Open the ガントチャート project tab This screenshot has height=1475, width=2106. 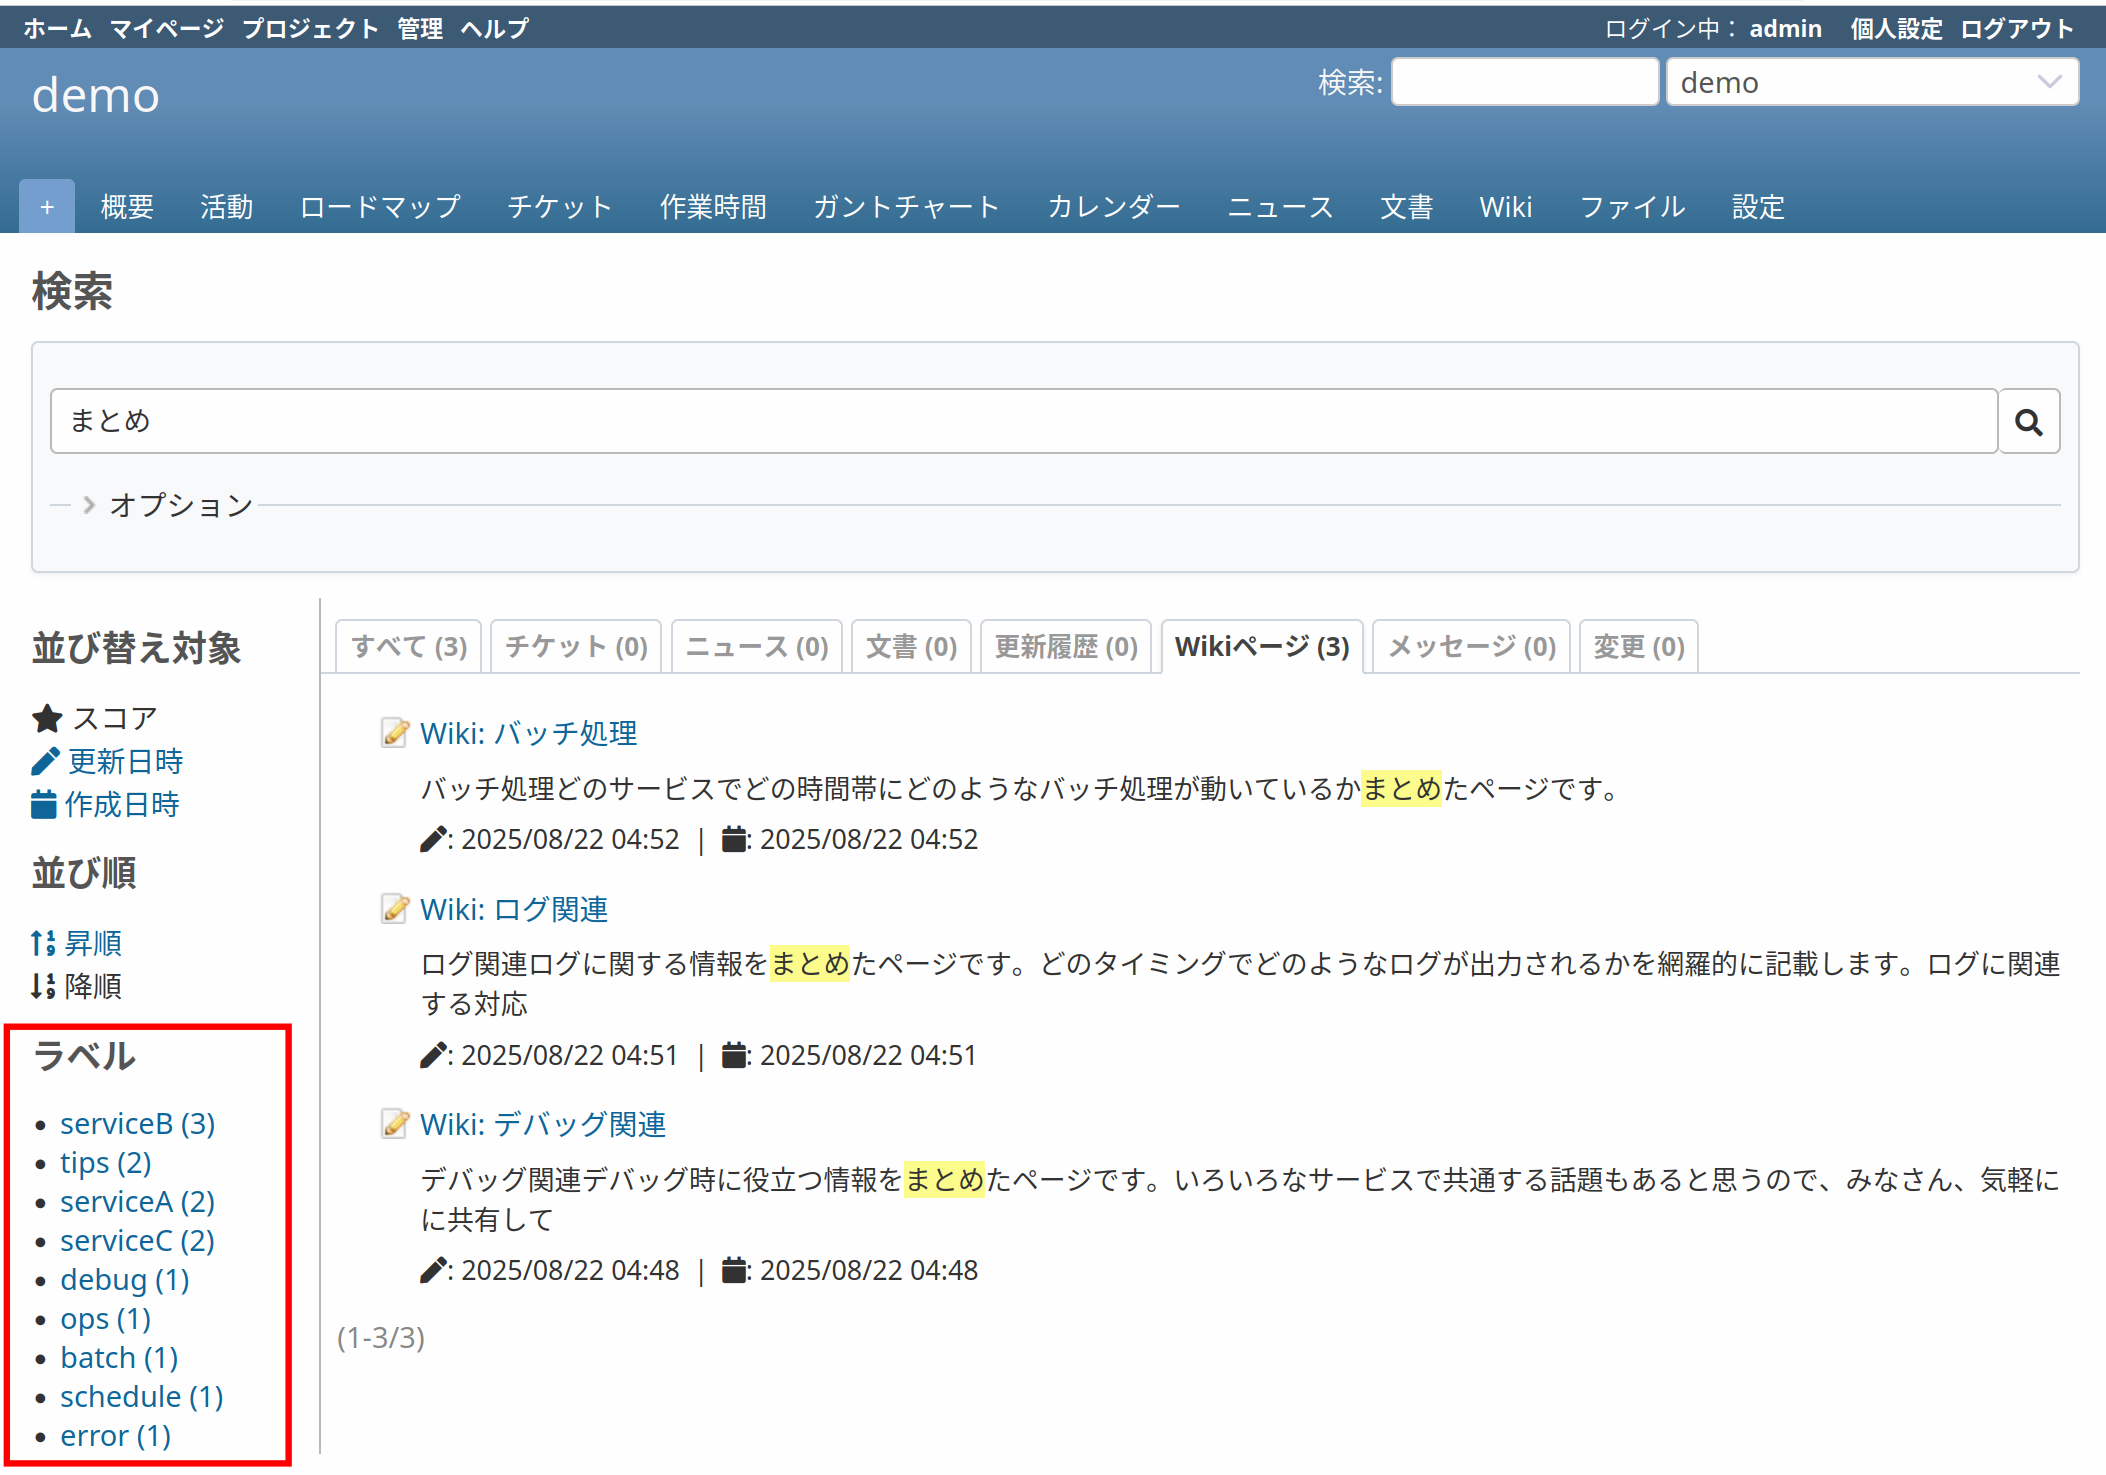coord(906,206)
